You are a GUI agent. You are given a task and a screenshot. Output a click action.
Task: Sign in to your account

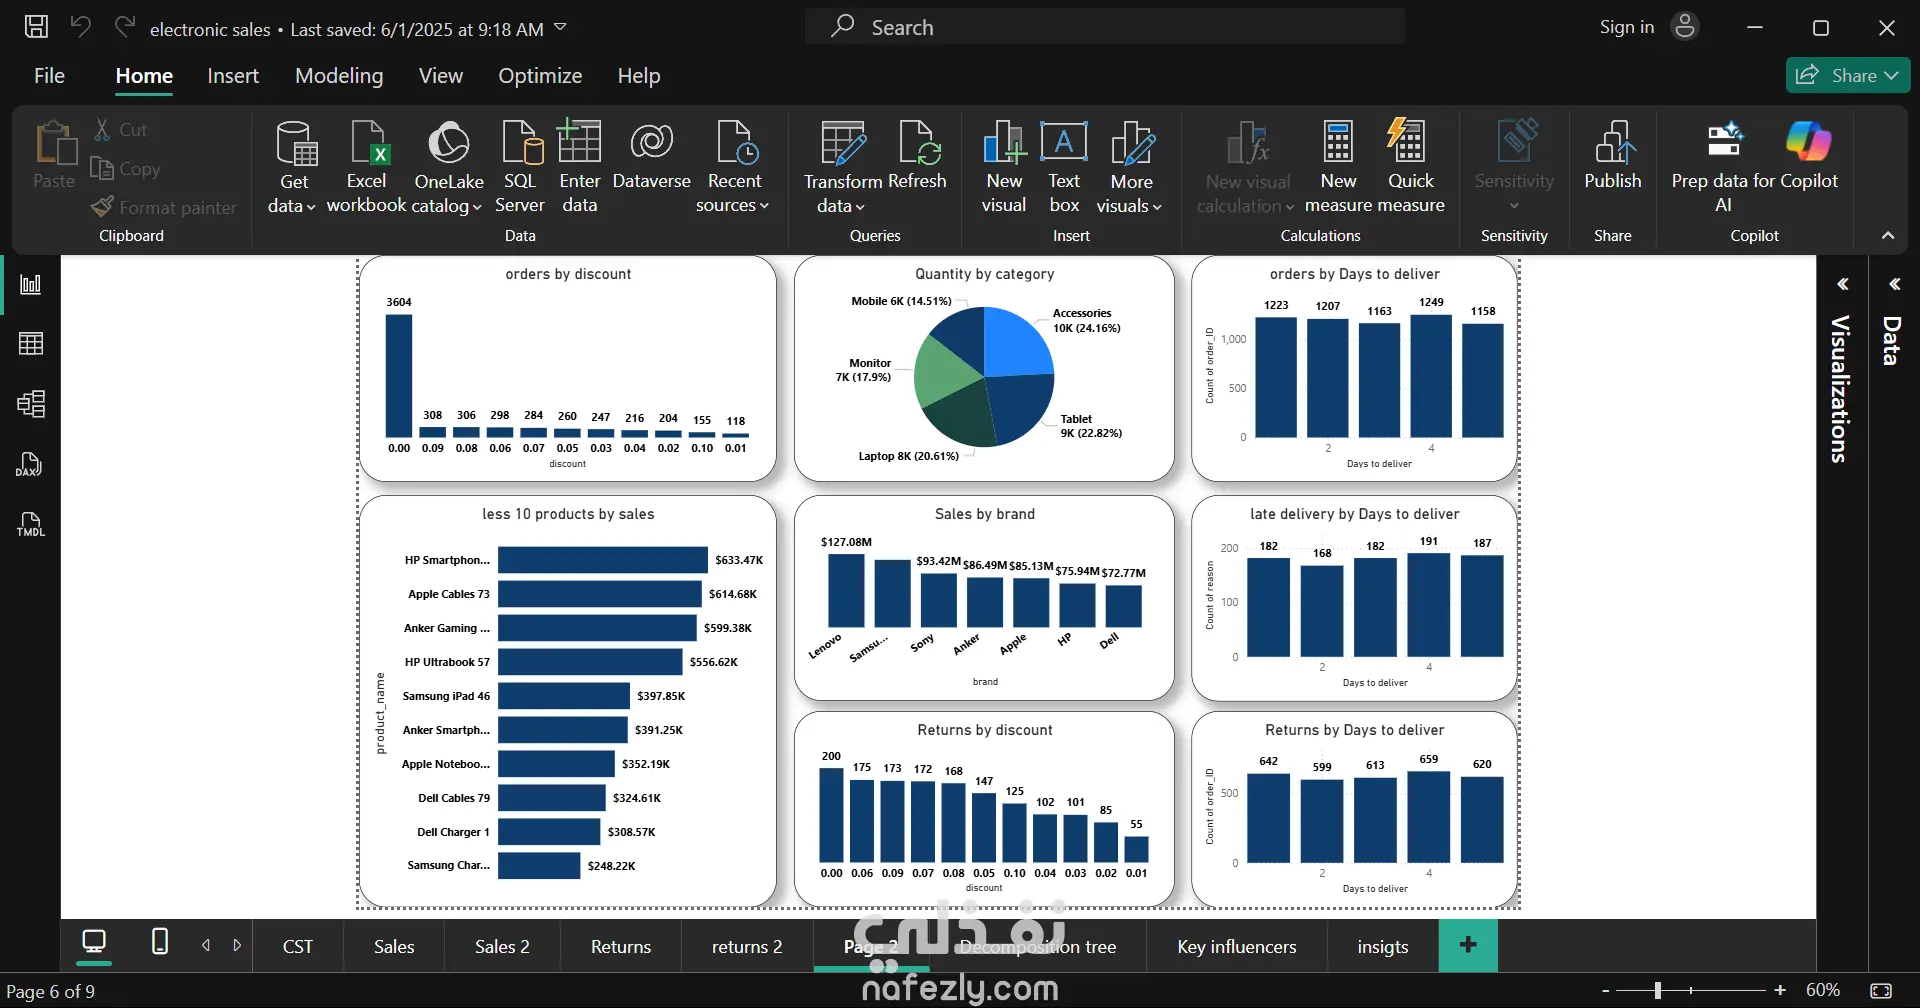point(1649,27)
